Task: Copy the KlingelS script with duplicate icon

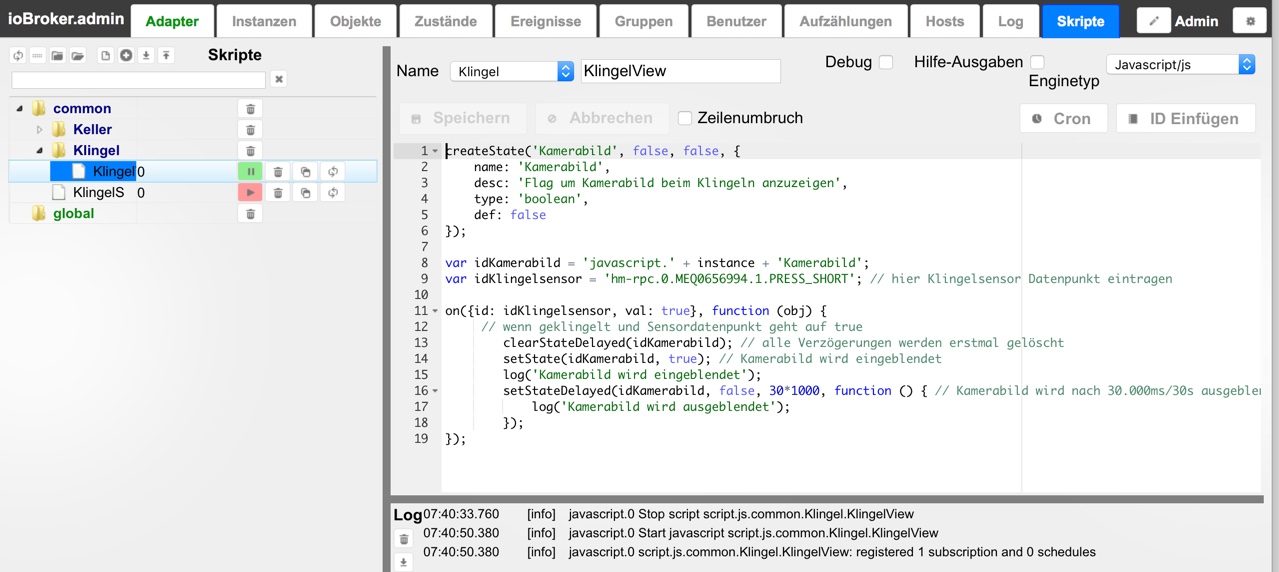Action: [x=306, y=193]
